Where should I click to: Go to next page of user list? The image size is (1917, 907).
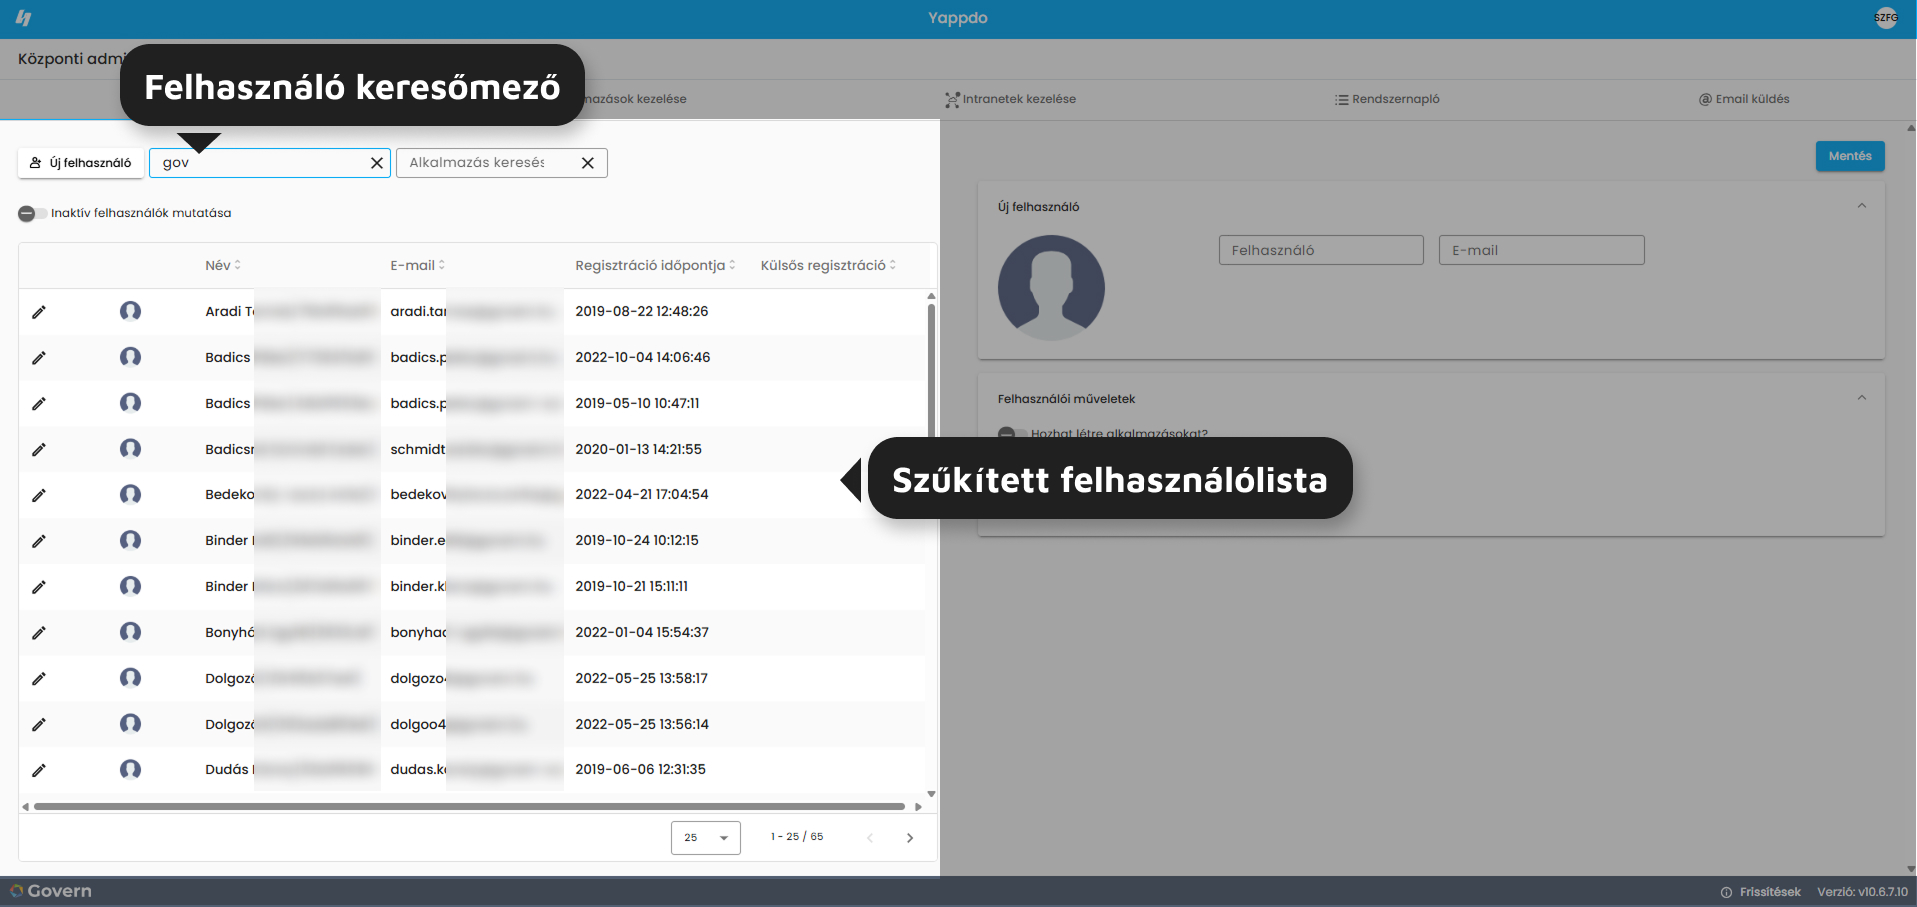pyautogui.click(x=910, y=838)
